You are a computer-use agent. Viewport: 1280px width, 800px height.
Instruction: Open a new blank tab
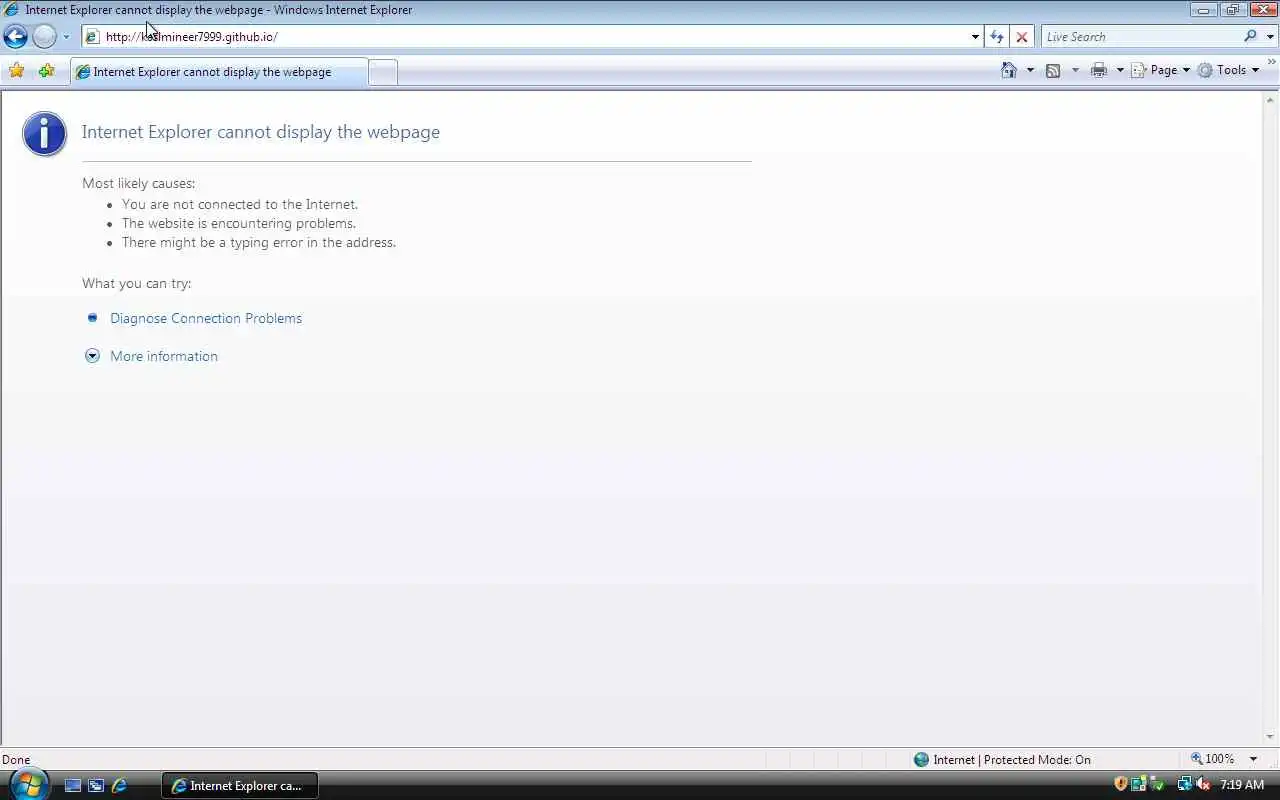click(383, 72)
